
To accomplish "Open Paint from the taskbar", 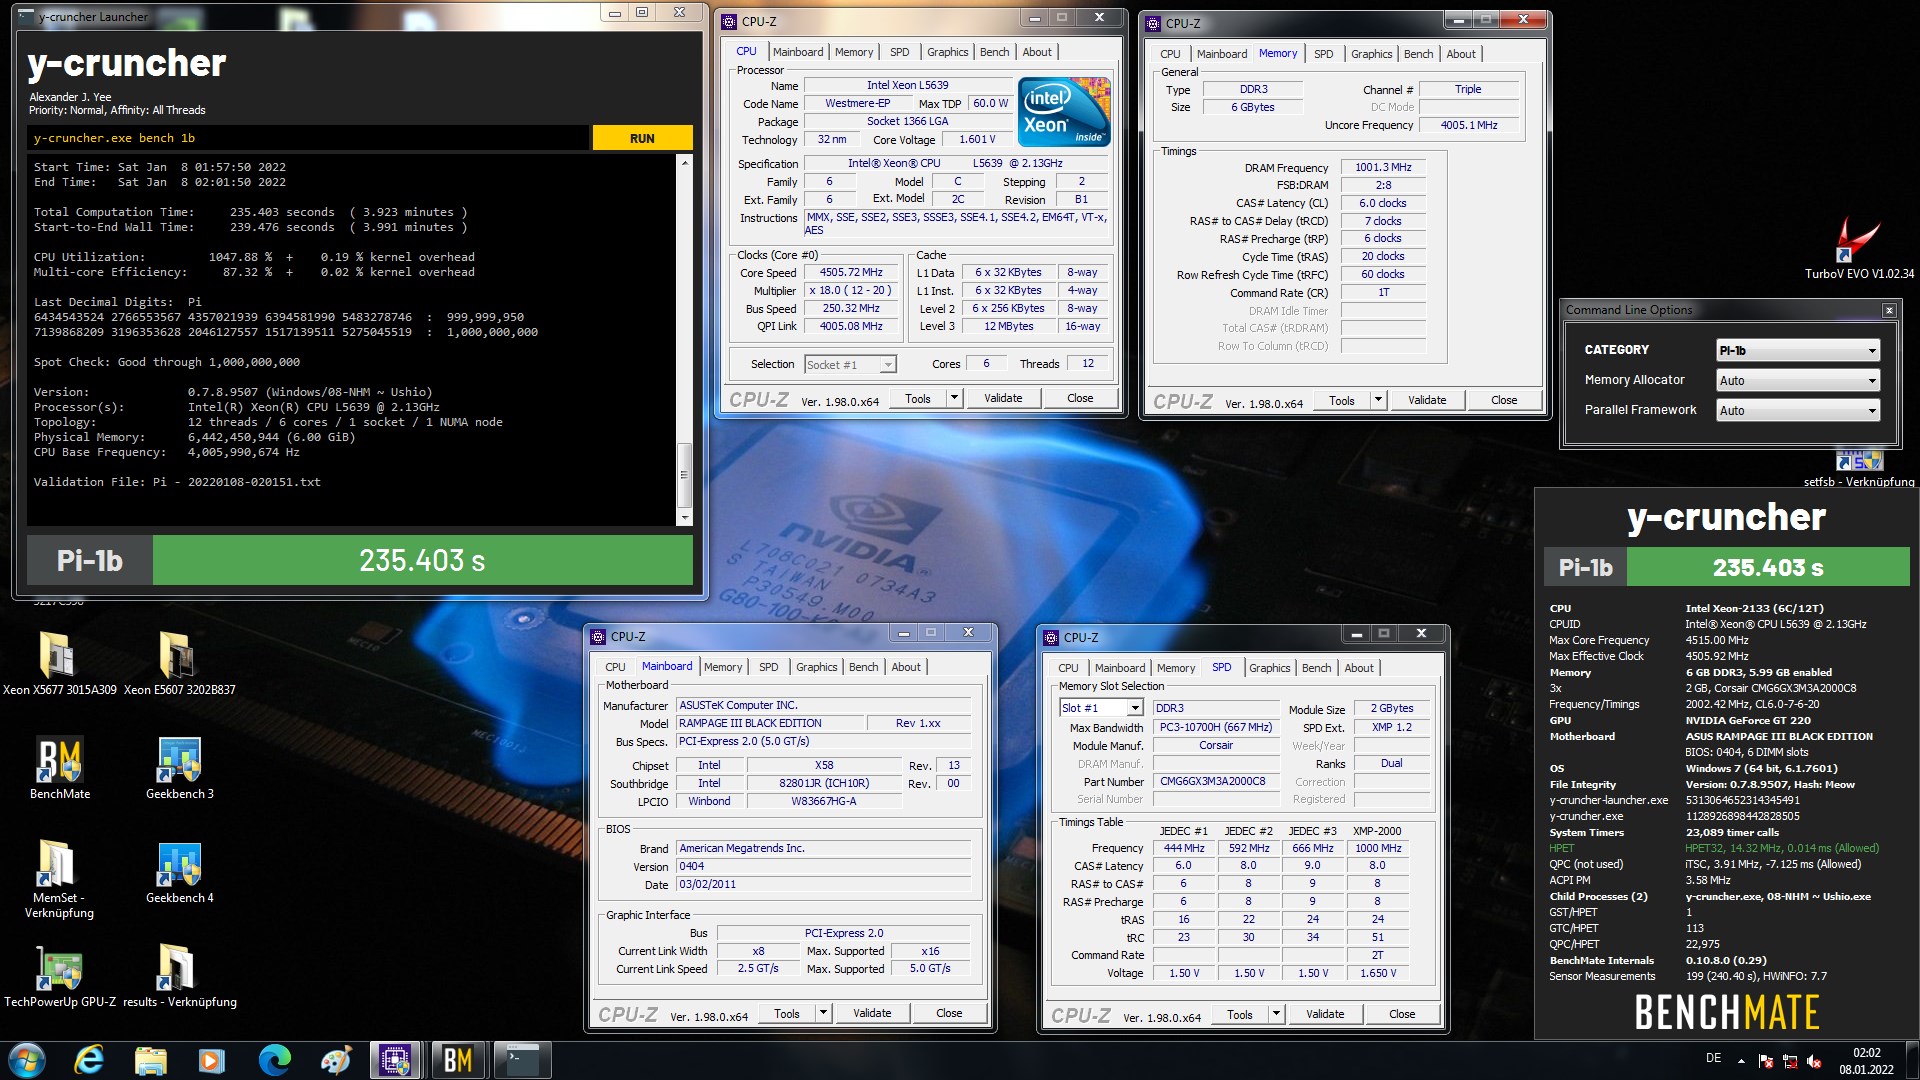I will pyautogui.click(x=335, y=1060).
